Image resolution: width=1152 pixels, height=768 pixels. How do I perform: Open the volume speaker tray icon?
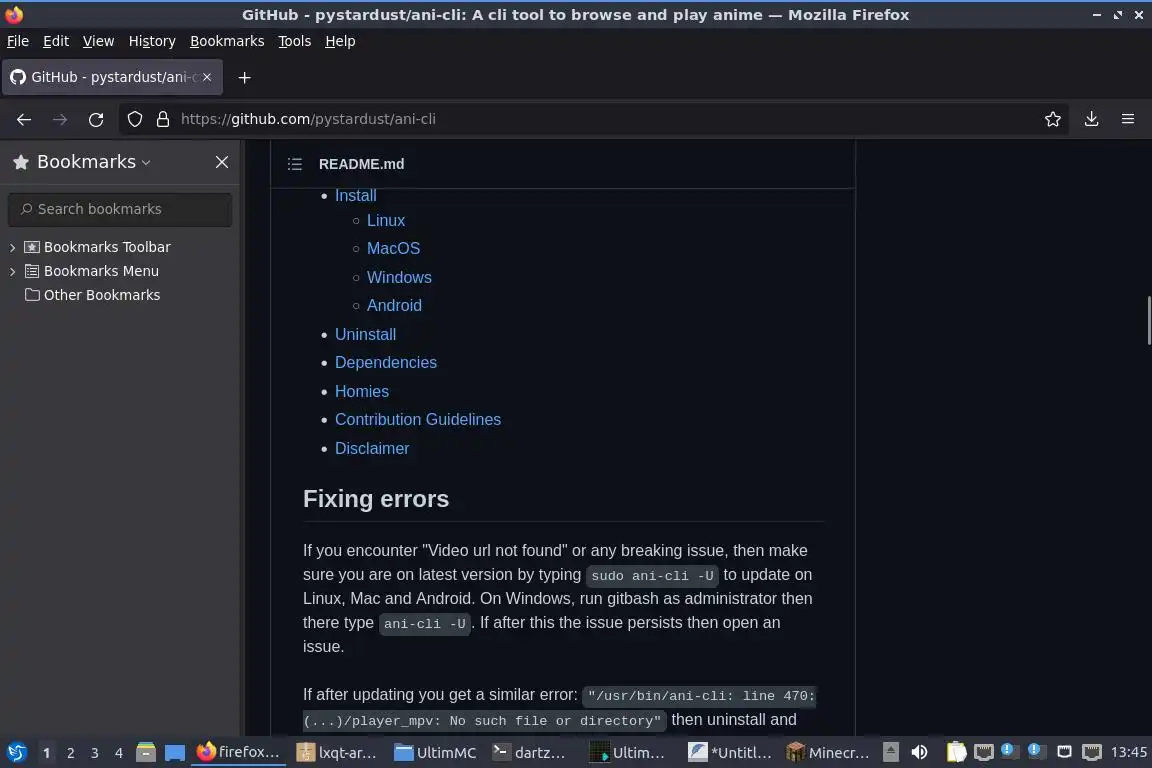point(919,752)
